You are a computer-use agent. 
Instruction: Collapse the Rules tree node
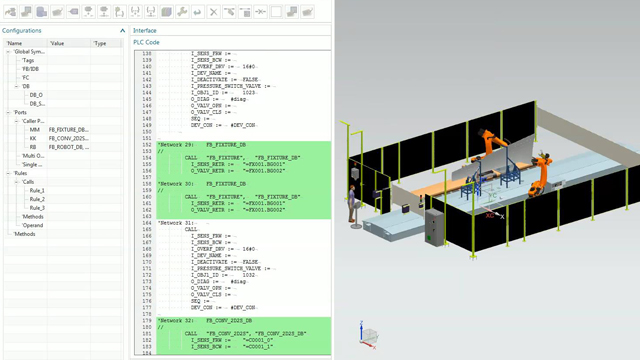[x=8, y=173]
